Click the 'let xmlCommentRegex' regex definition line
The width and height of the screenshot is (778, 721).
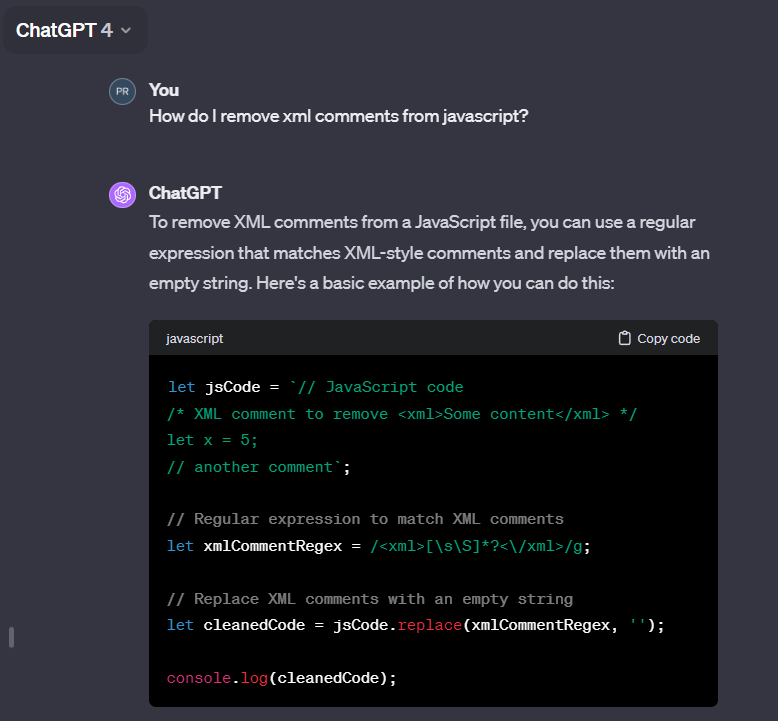[379, 546]
